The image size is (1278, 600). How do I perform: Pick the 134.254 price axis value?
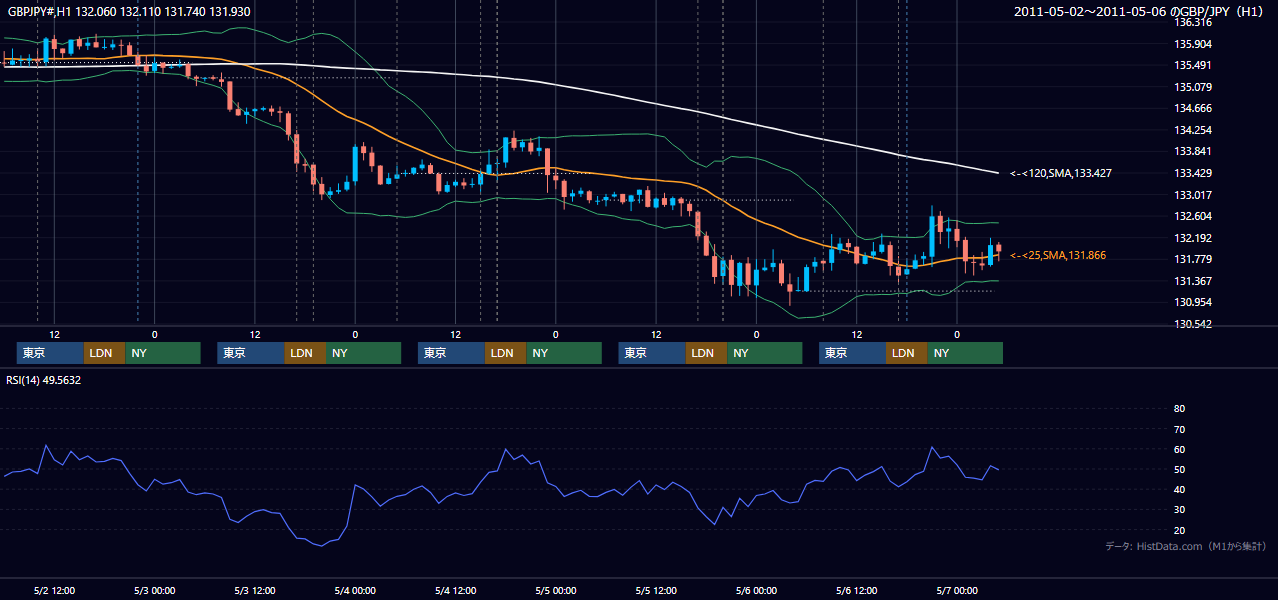[1193, 130]
